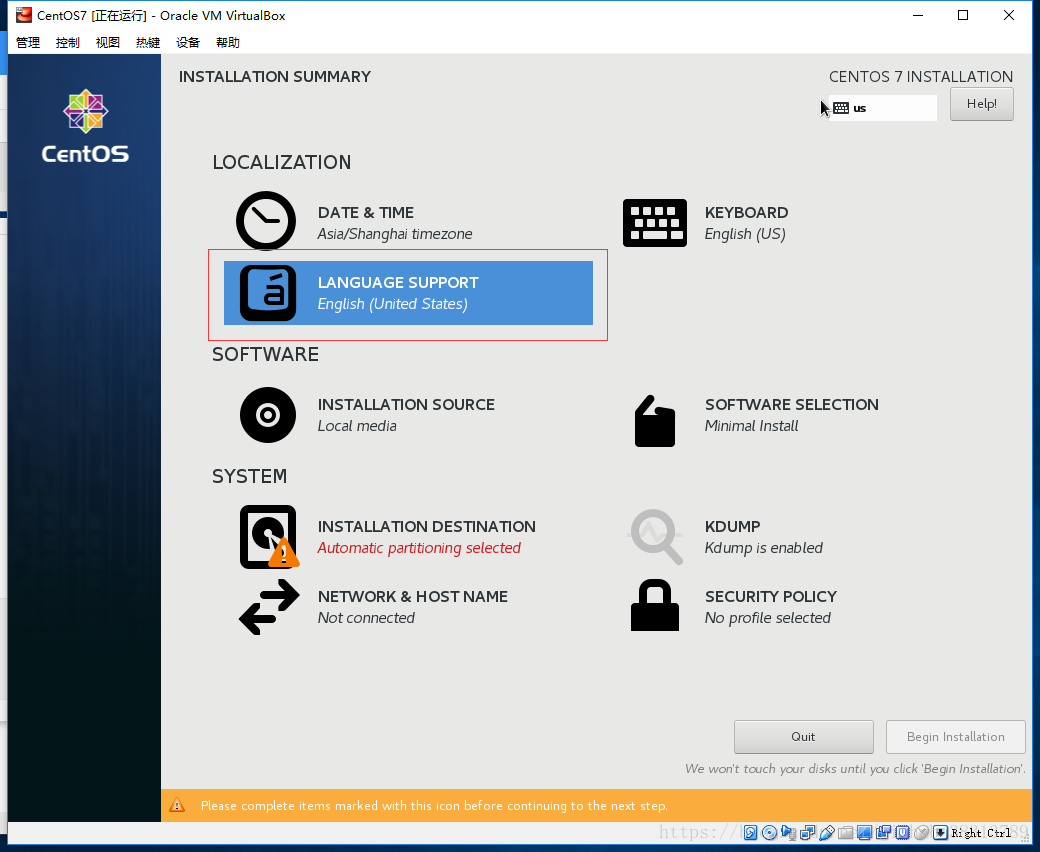Click the keyboard icon in the layout indicator
The height and width of the screenshot is (852, 1040).
point(841,108)
